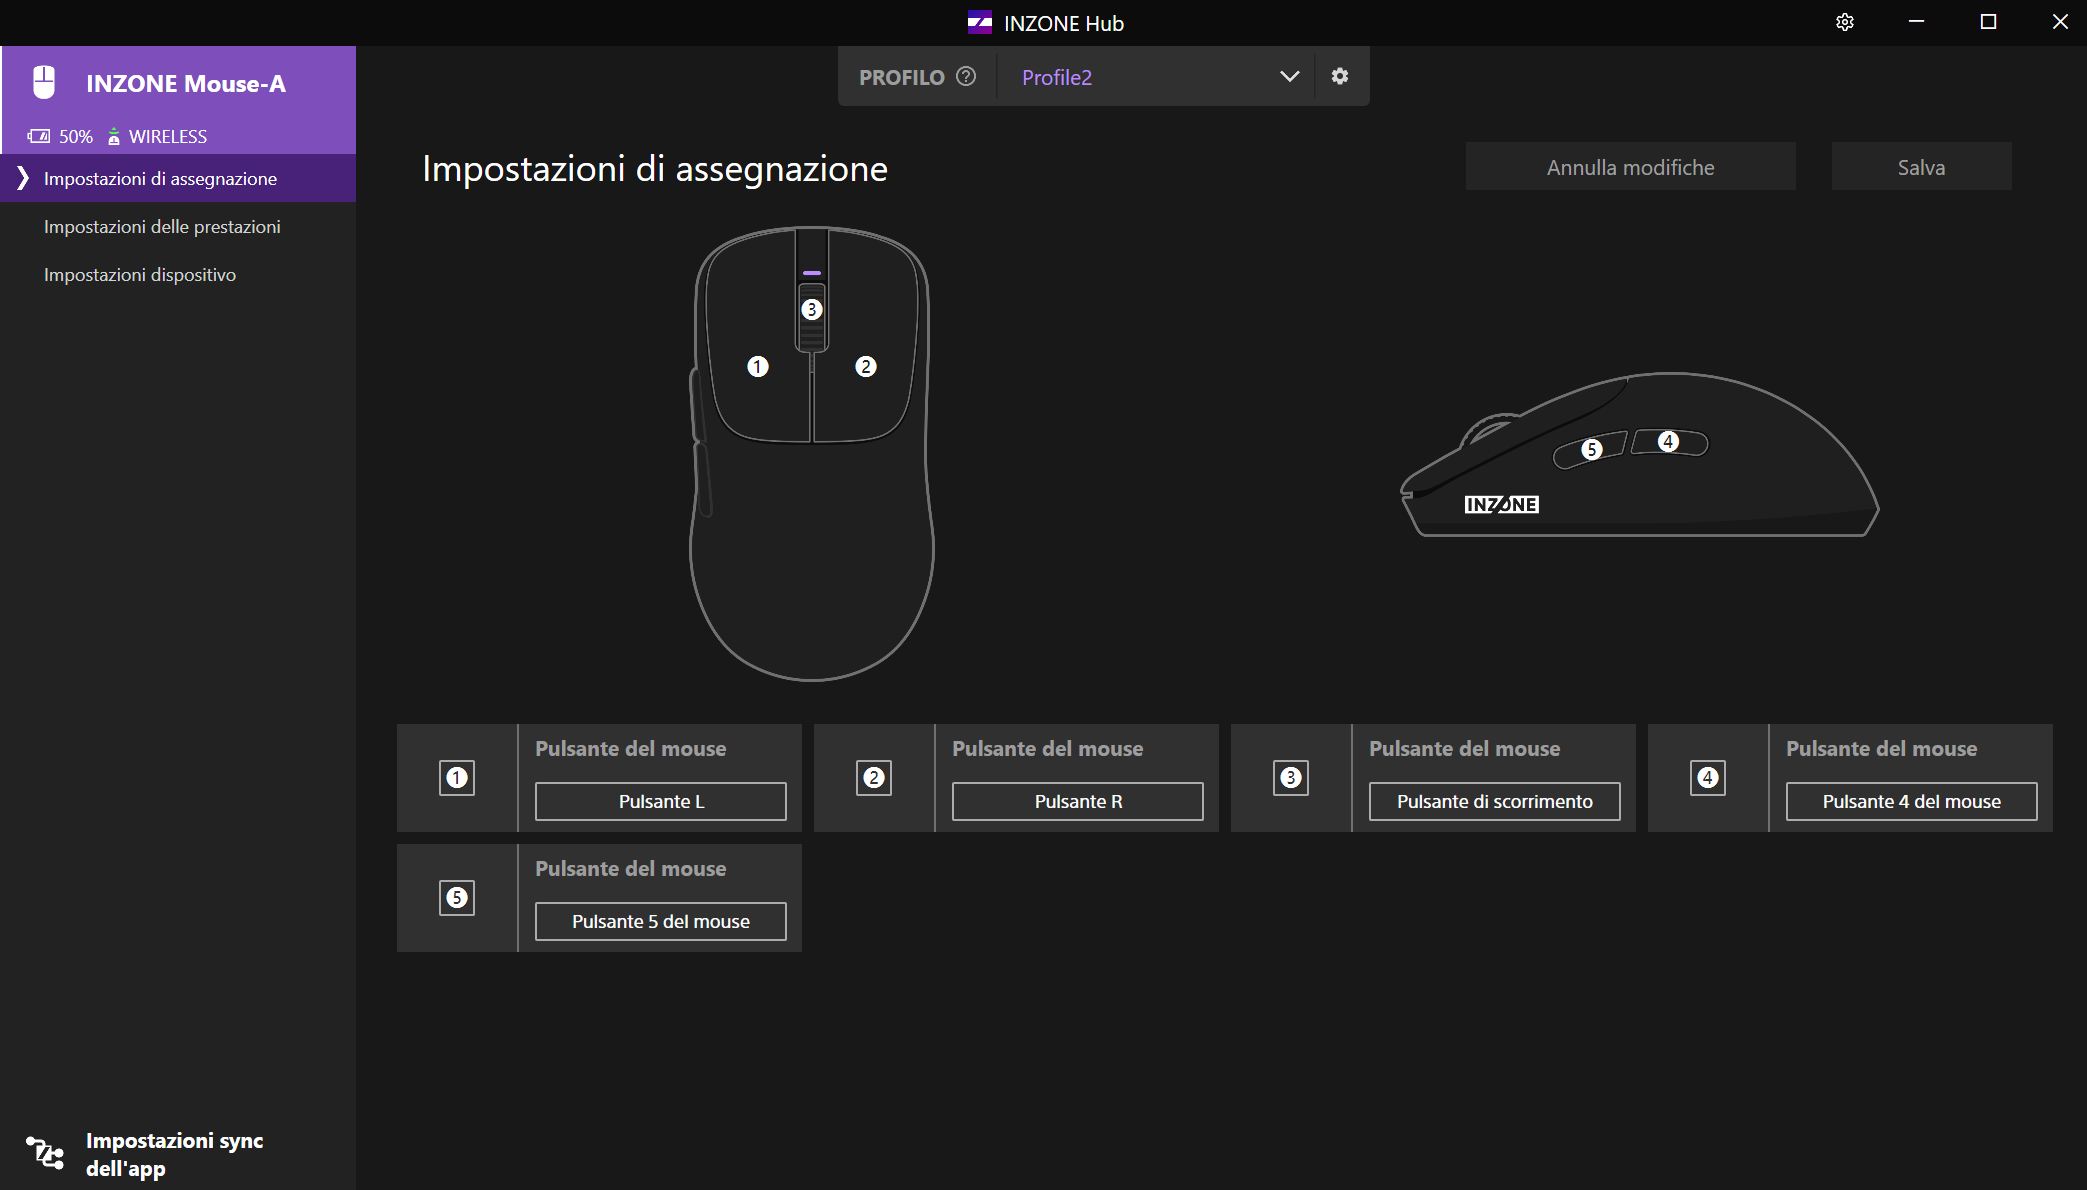The height and width of the screenshot is (1190, 2087).
Task: Click the INZONE Mouse-A device icon
Action: coord(44,83)
